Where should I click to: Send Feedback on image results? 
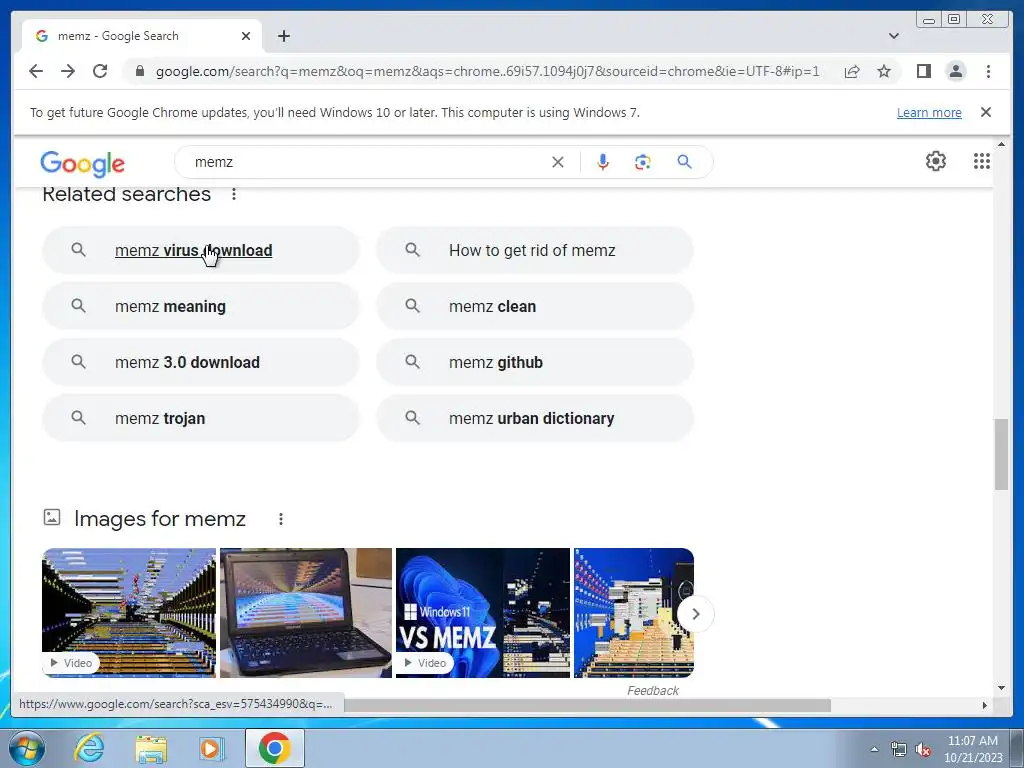(x=652, y=690)
